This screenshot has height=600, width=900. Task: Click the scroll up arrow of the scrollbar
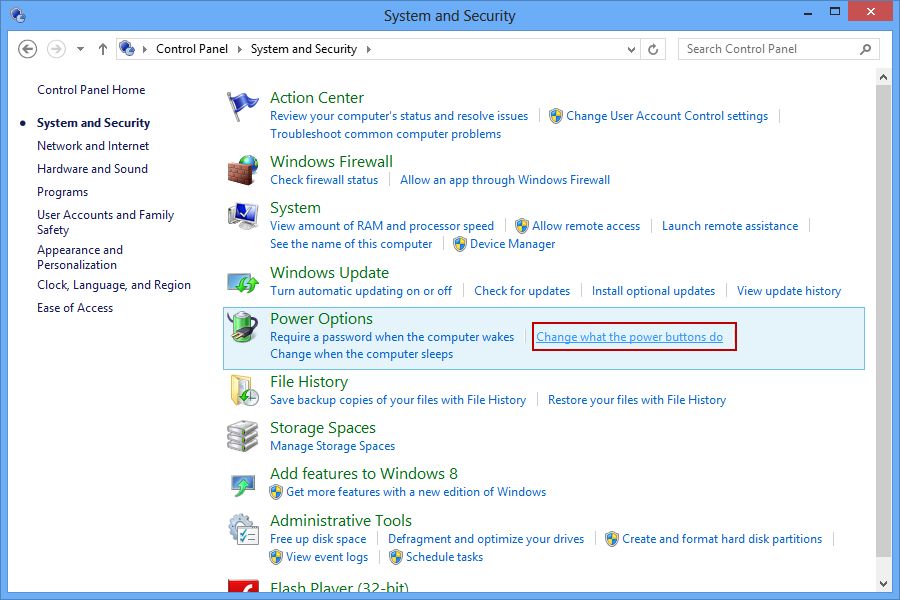883,76
